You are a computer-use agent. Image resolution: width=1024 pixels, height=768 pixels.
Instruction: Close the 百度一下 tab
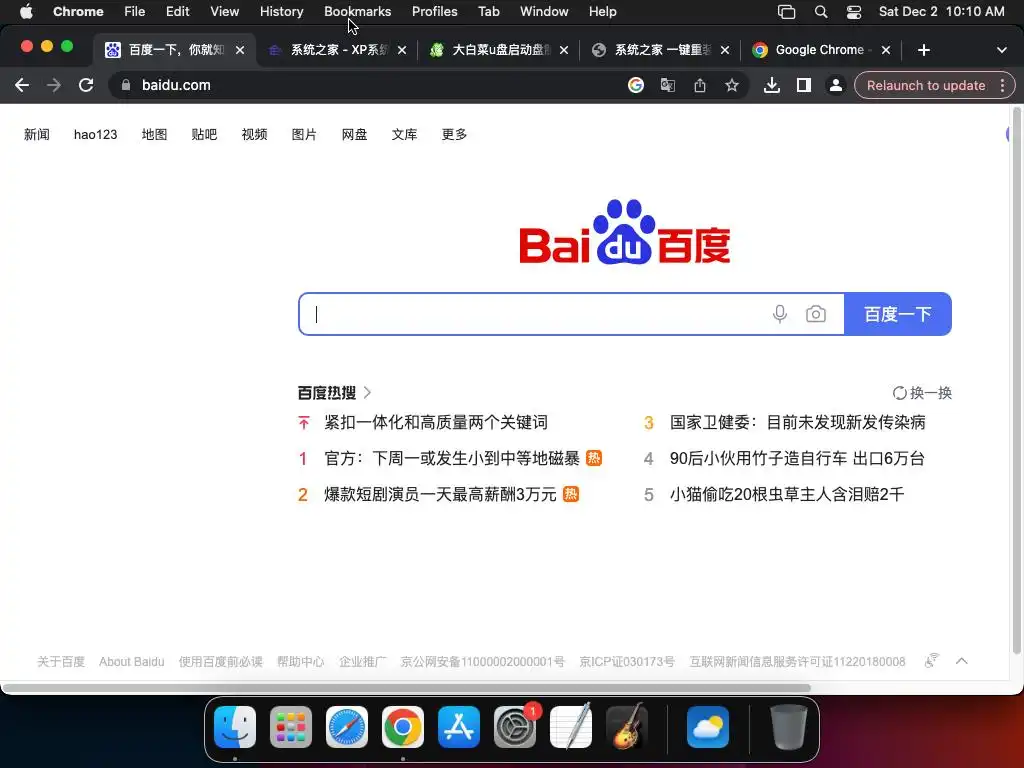coord(240,50)
